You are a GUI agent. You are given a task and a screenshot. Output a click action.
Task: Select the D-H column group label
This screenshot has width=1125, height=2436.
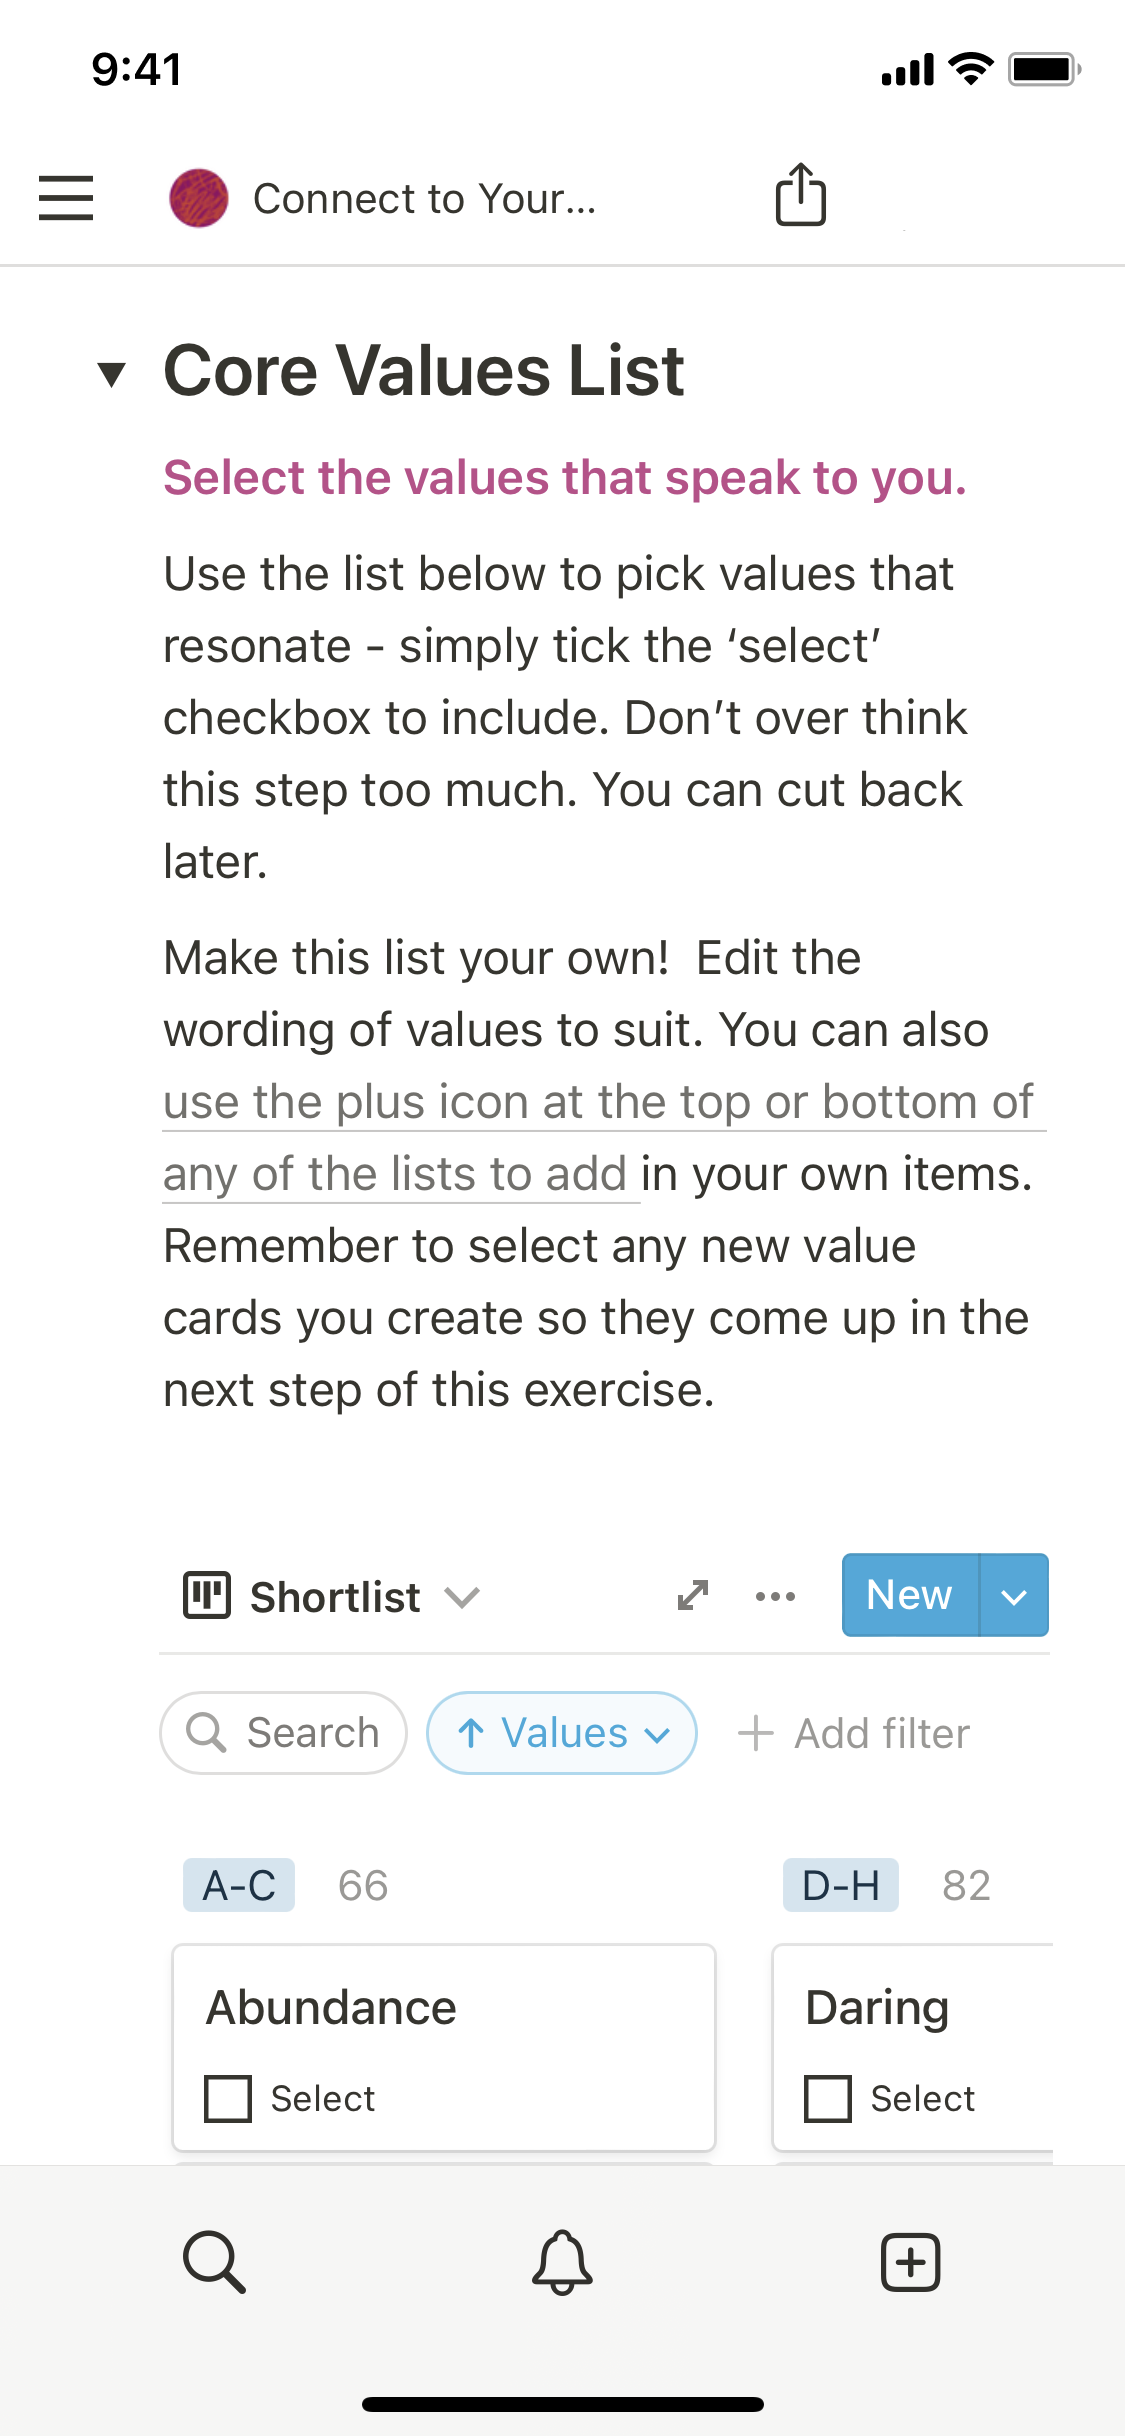tap(840, 1885)
